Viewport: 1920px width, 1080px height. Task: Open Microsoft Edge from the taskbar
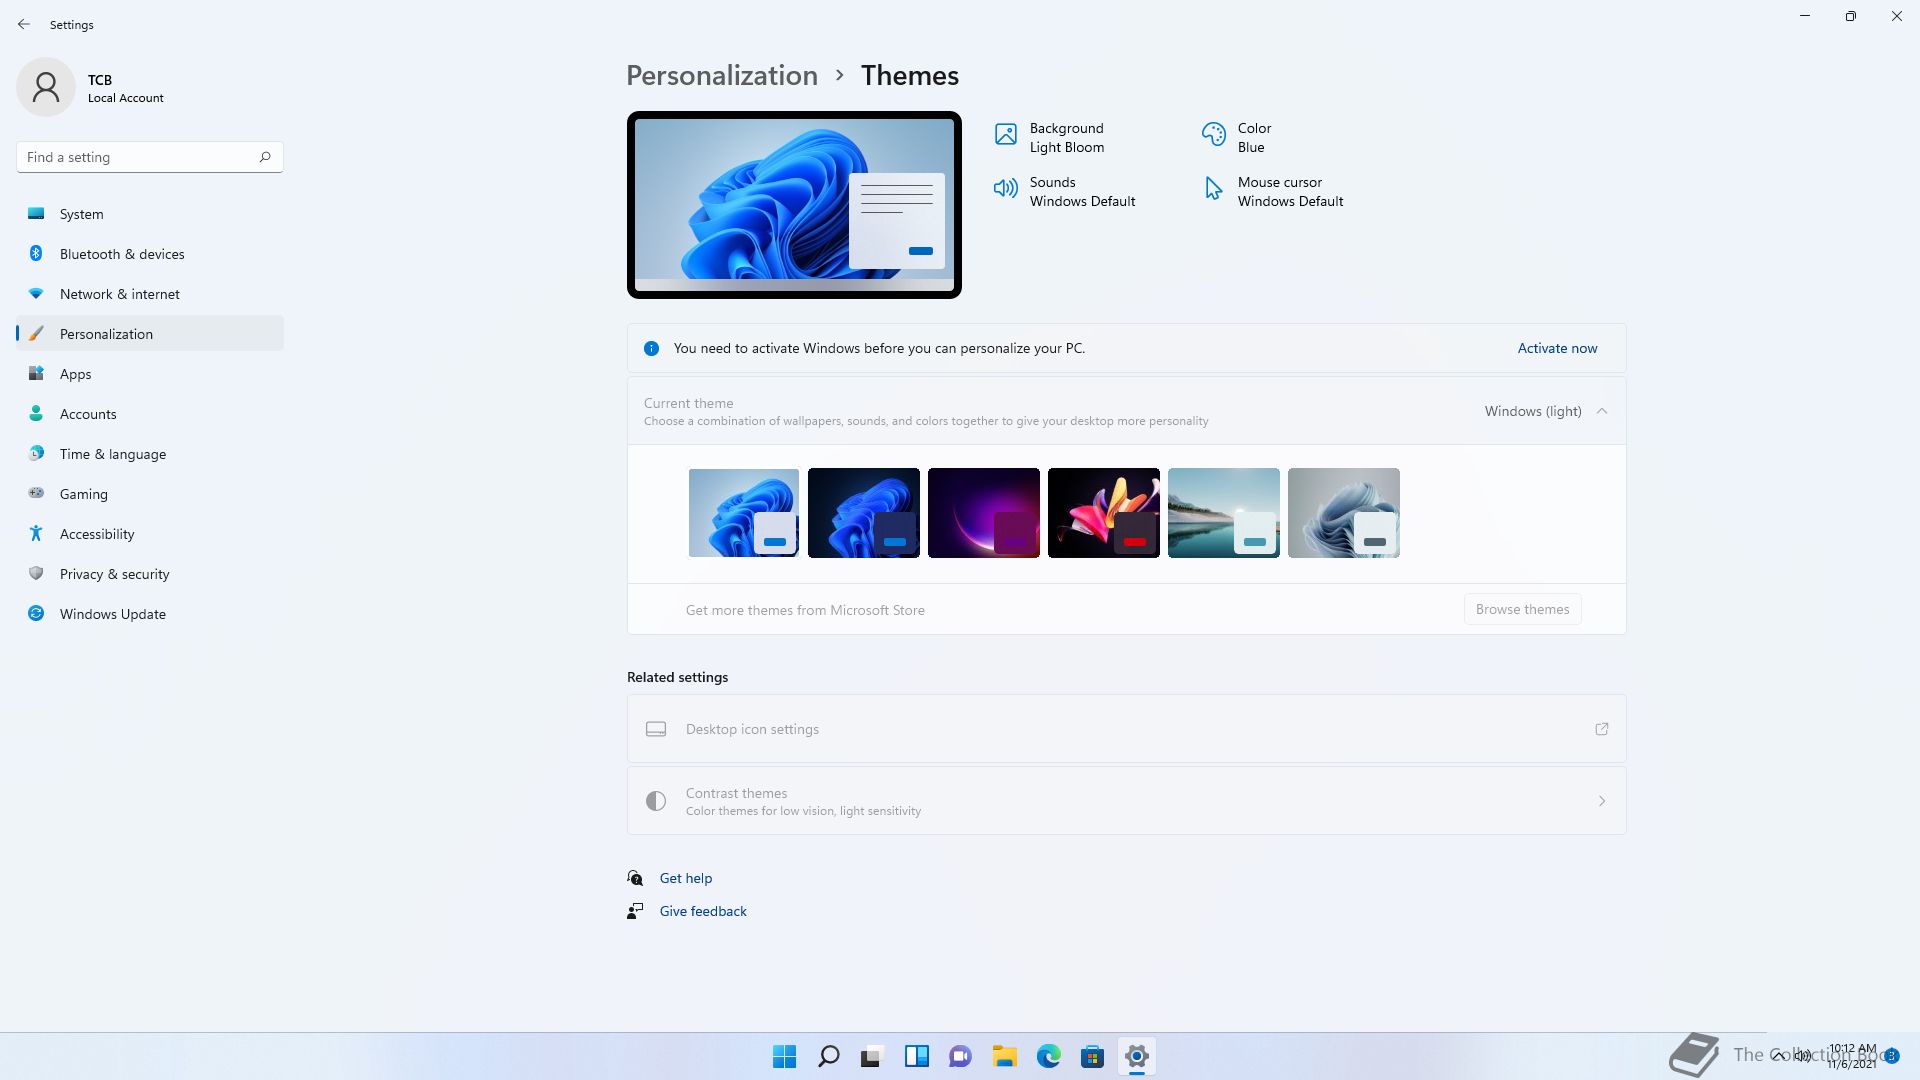coord(1048,1056)
